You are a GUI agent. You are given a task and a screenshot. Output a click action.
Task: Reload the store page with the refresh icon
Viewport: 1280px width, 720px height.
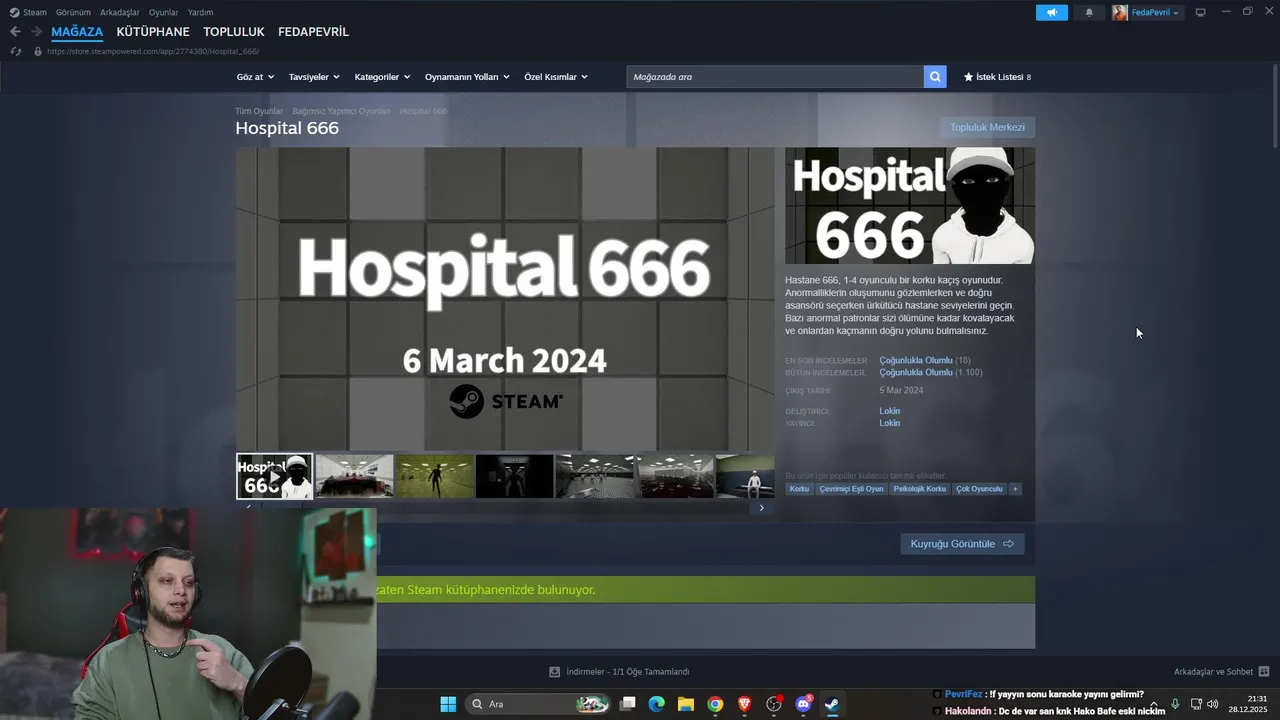point(15,51)
